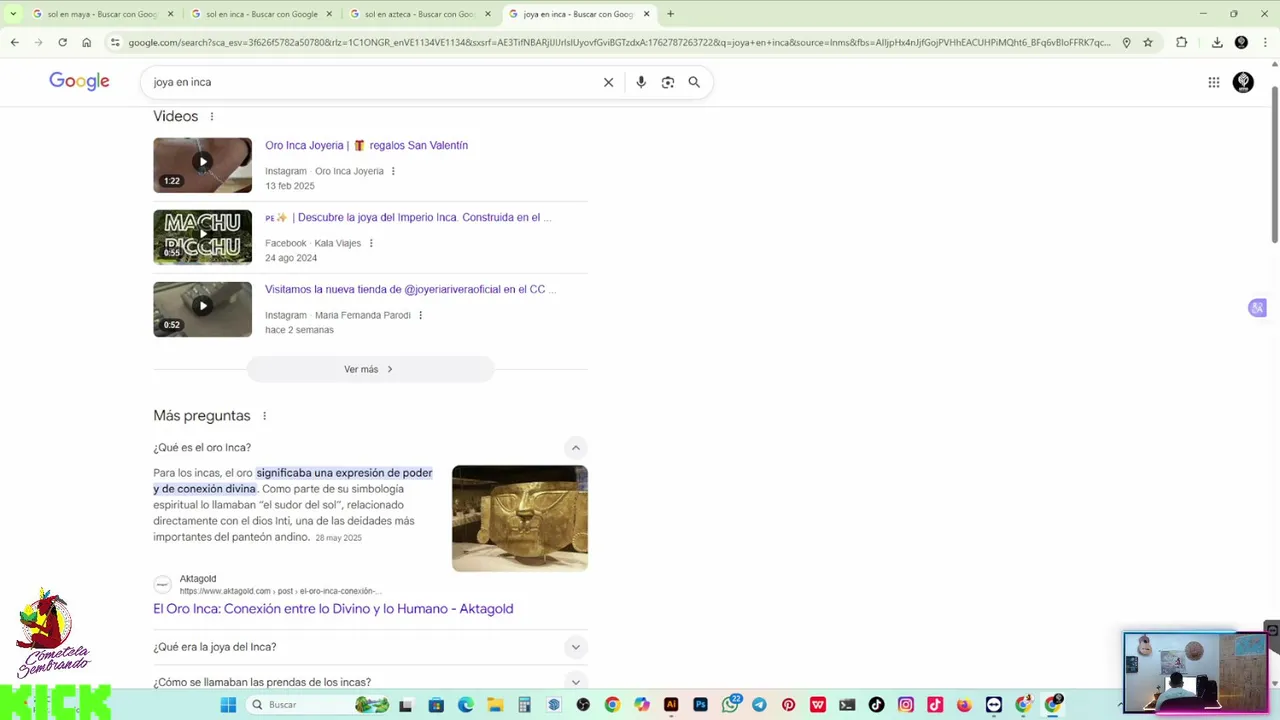The width and height of the screenshot is (1280, 720).
Task: Go back to the previous page
Action: point(14,42)
